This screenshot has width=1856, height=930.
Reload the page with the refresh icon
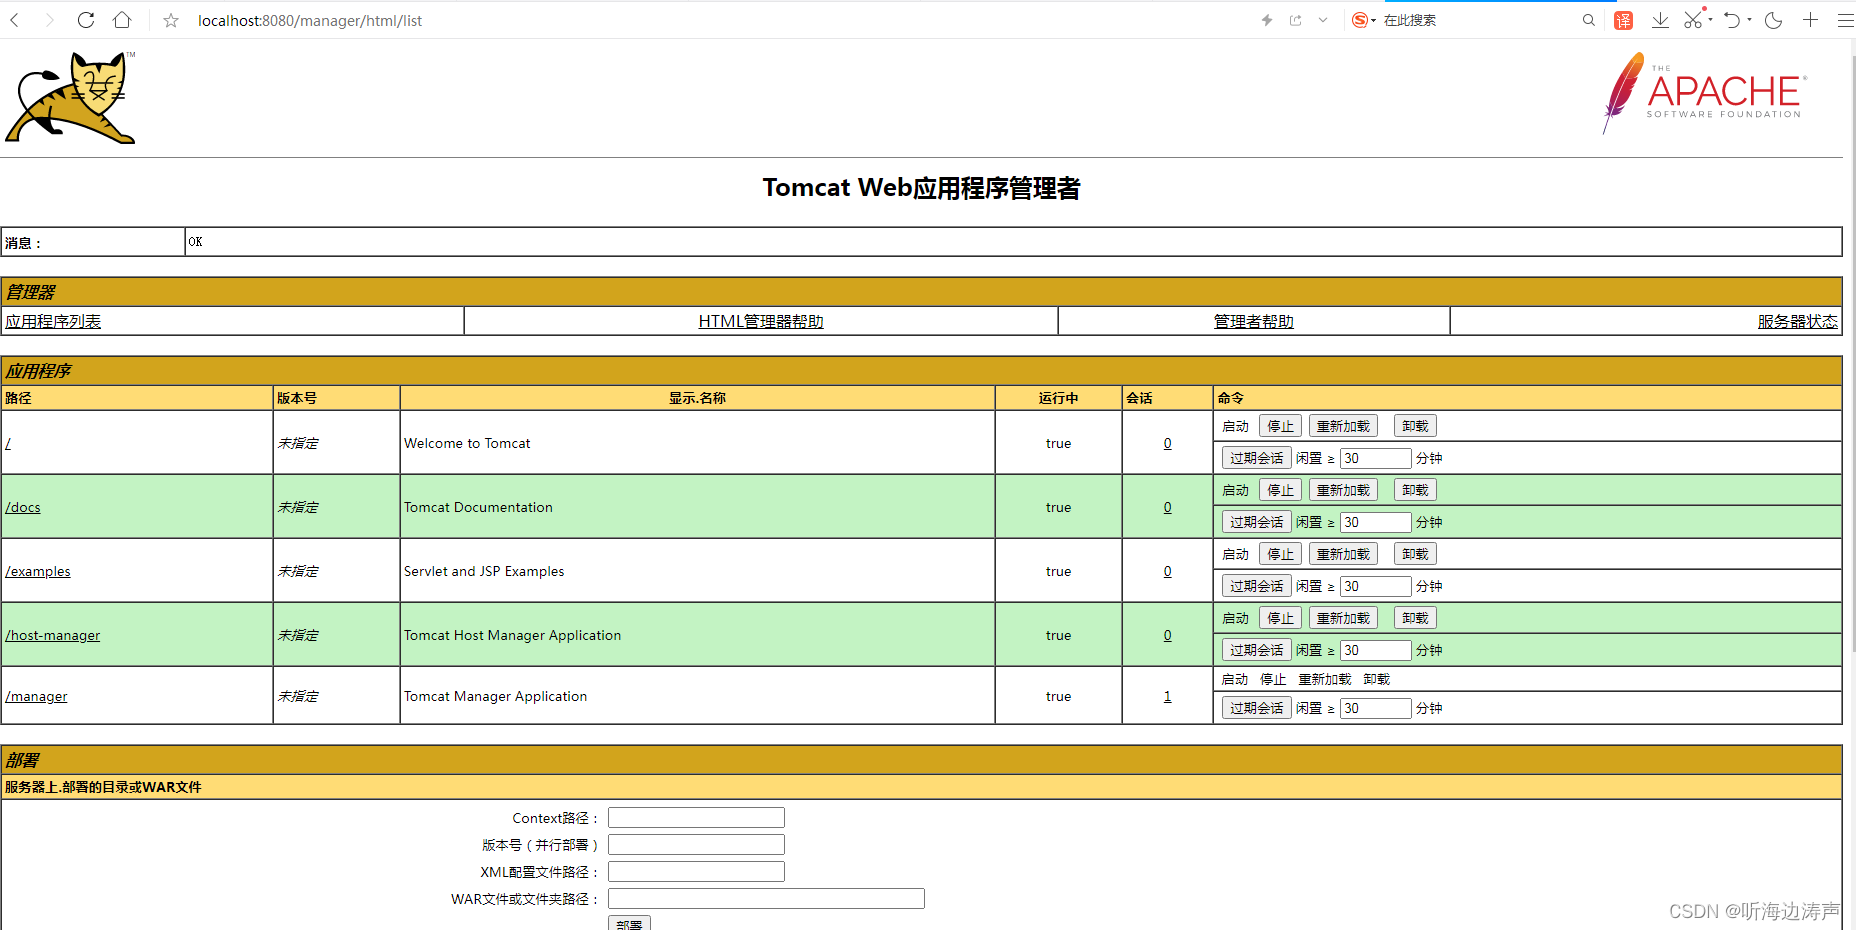click(x=86, y=20)
